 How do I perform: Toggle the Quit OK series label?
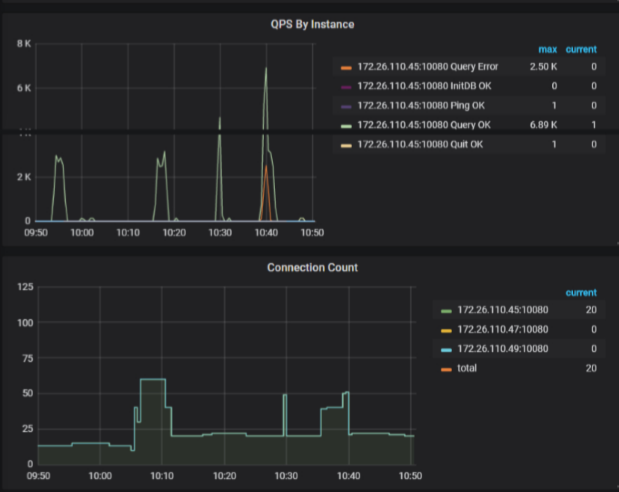pyautogui.click(x=420, y=145)
